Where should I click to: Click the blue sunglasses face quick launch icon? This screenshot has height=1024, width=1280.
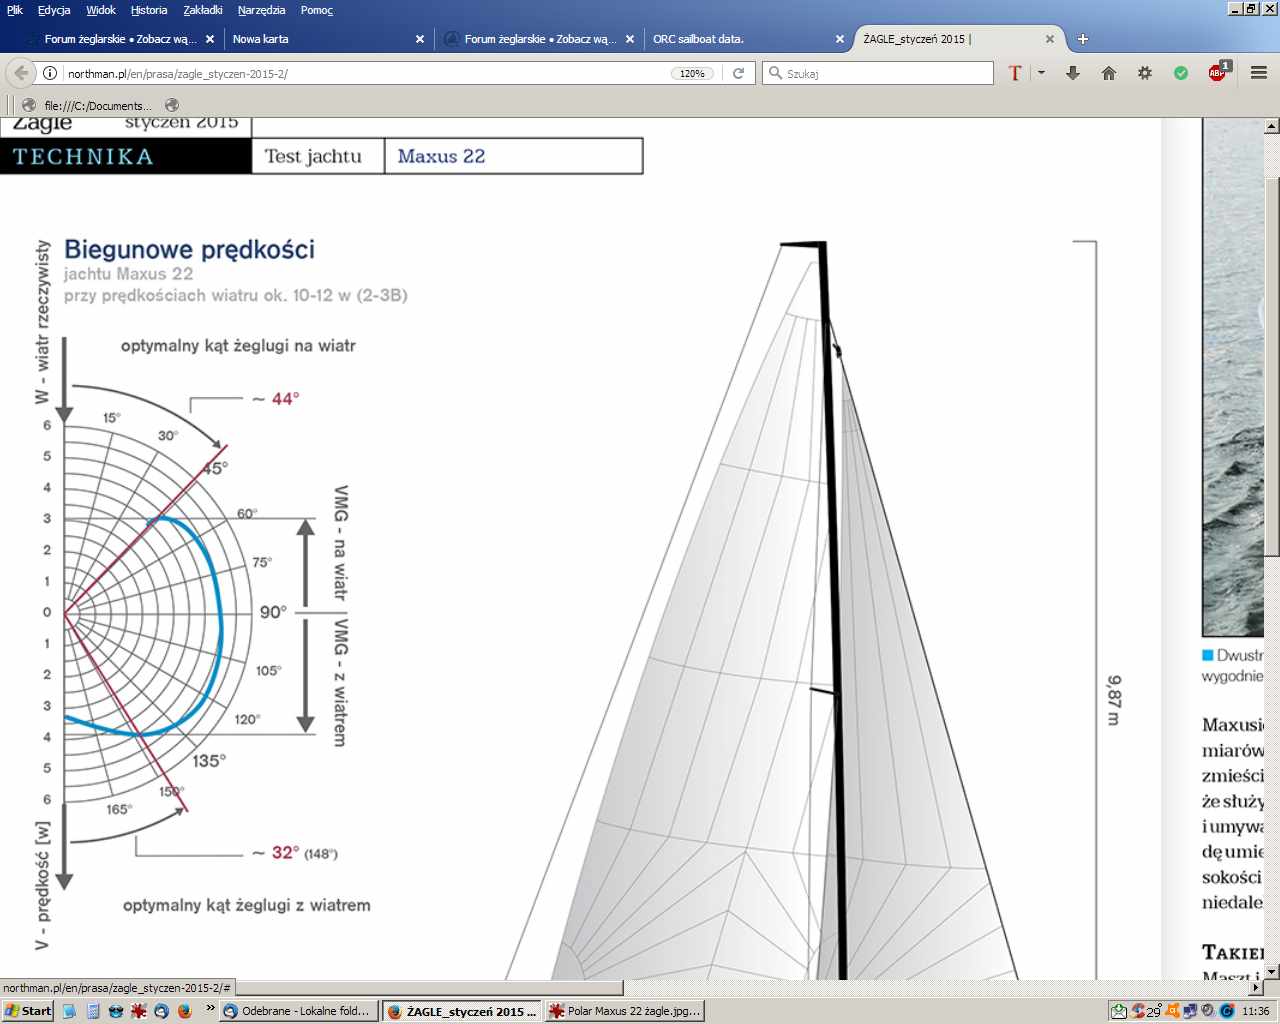(x=116, y=1011)
